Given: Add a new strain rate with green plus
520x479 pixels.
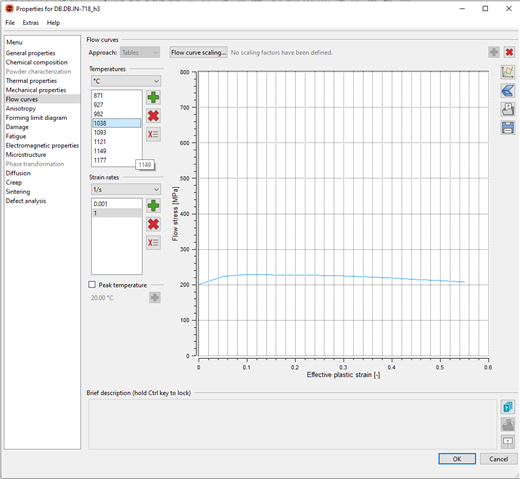Looking at the screenshot, I should (x=153, y=206).
